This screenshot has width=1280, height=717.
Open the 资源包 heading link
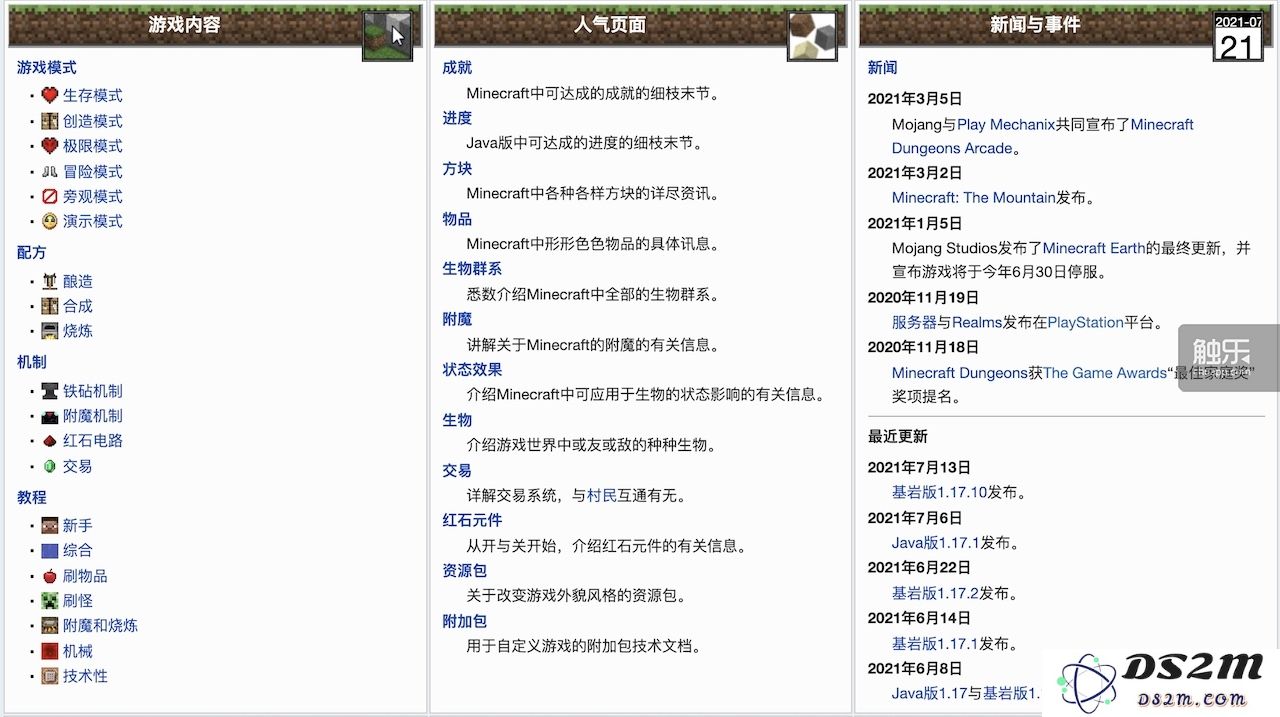click(x=464, y=570)
